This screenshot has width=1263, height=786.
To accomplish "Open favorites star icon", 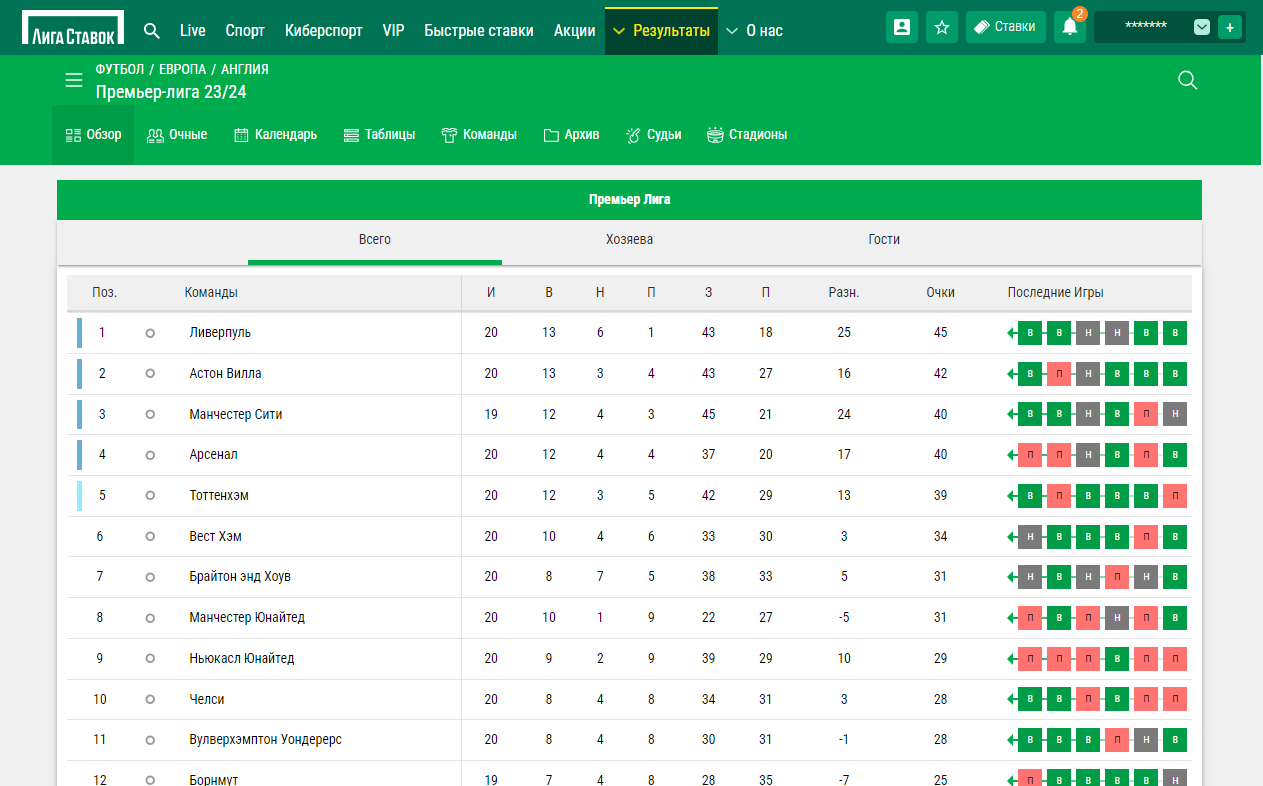I will (942, 27).
